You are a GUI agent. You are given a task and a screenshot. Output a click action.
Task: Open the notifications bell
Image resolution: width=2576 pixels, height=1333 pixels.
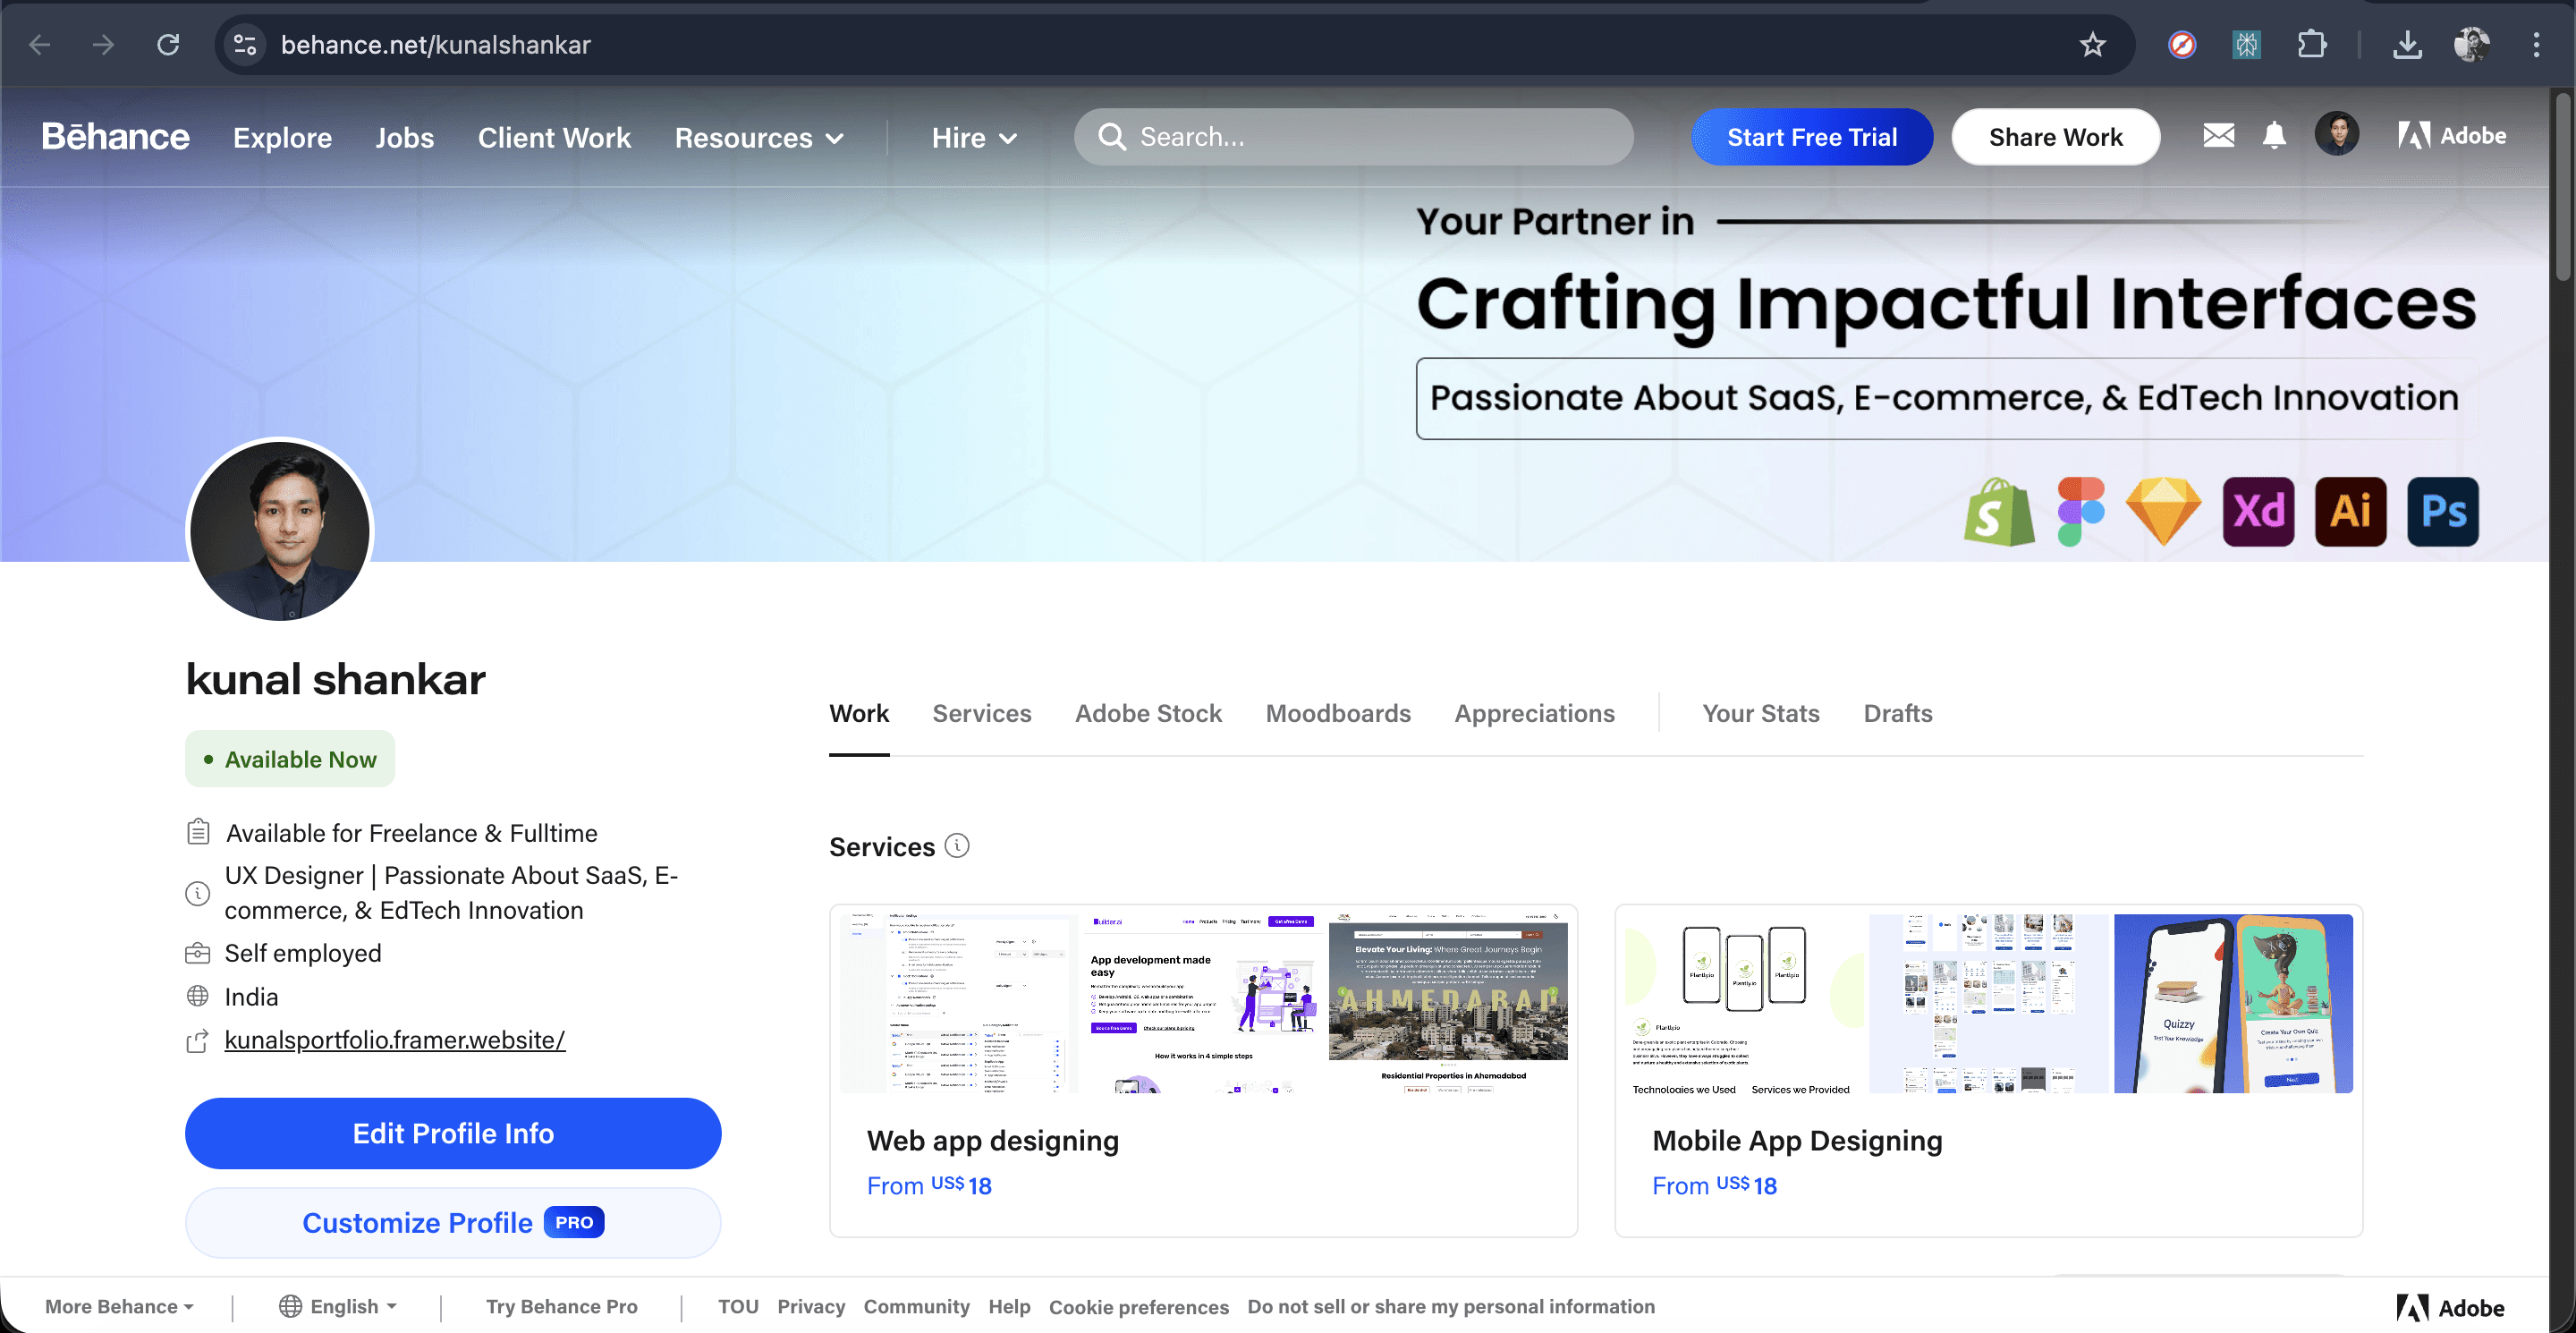coord(2273,136)
